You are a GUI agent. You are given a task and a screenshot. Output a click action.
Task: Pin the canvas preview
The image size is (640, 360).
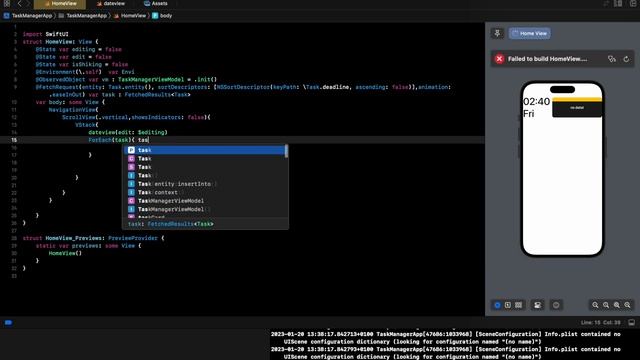[x=497, y=33]
